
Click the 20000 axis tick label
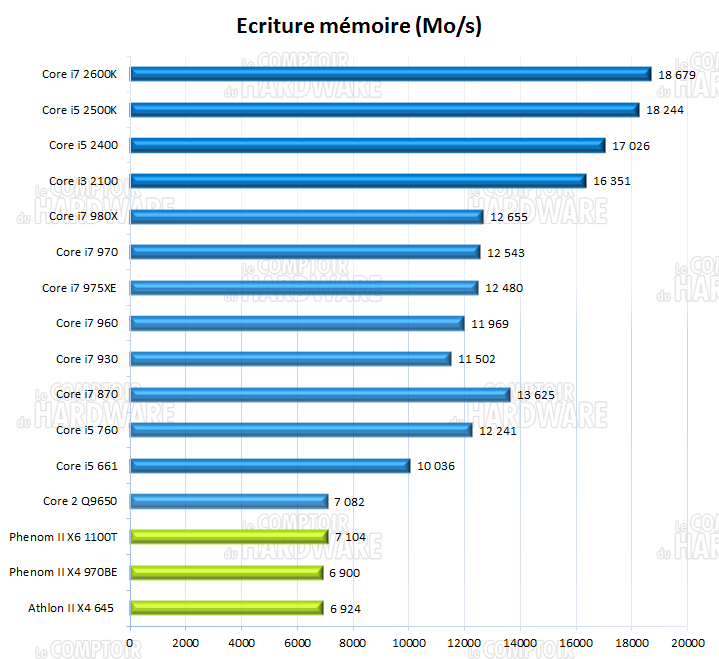tap(687, 644)
